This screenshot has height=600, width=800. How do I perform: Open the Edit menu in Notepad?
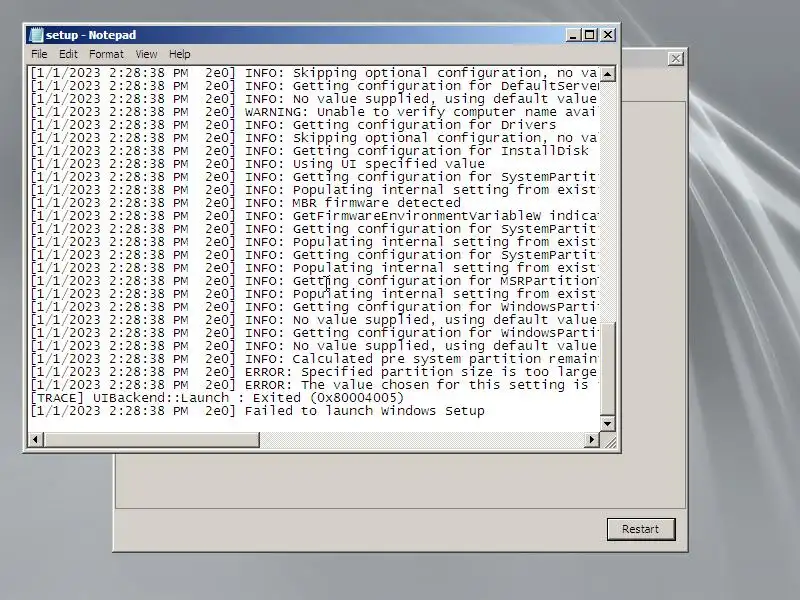[68, 54]
